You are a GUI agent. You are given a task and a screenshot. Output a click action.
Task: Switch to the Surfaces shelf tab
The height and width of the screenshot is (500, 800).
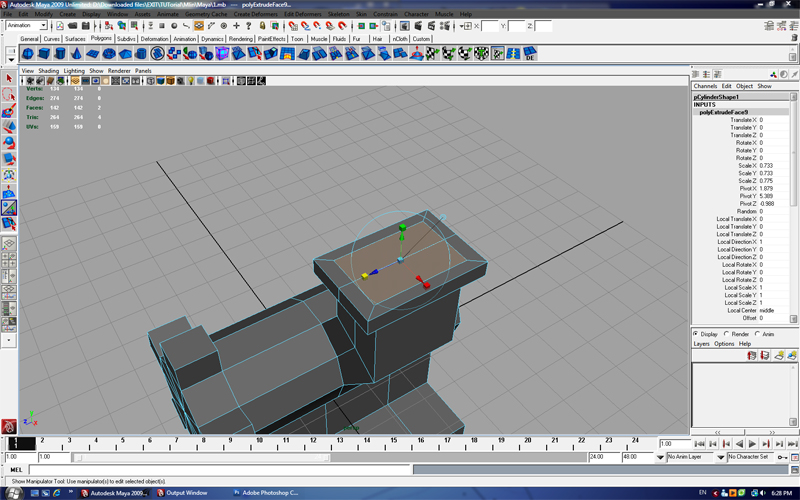[73, 39]
